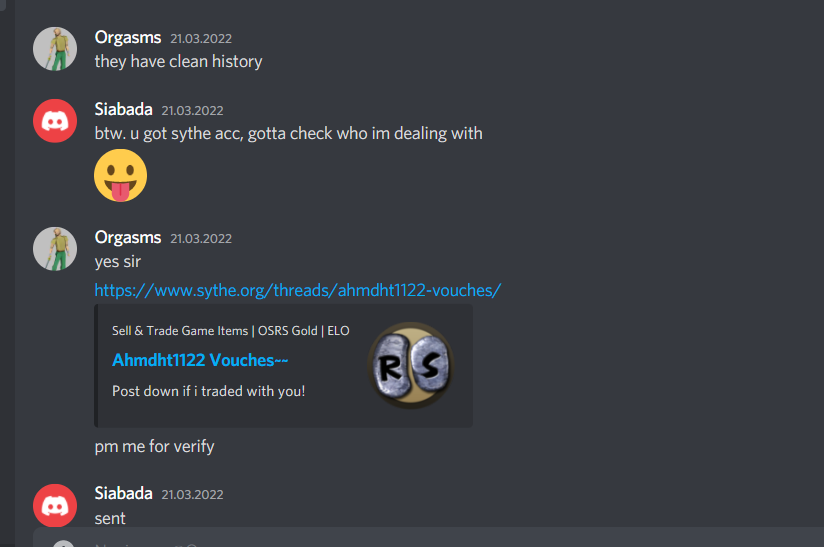
Task: Click the attachment plus icon in message bar
Action: click(64, 544)
